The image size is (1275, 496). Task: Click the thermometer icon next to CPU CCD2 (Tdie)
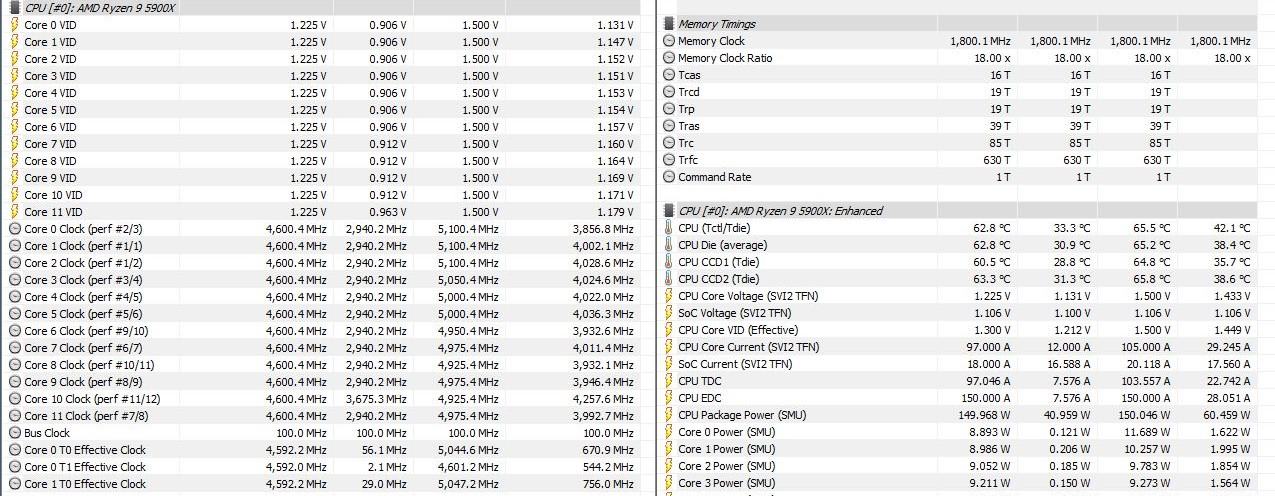(x=669, y=279)
